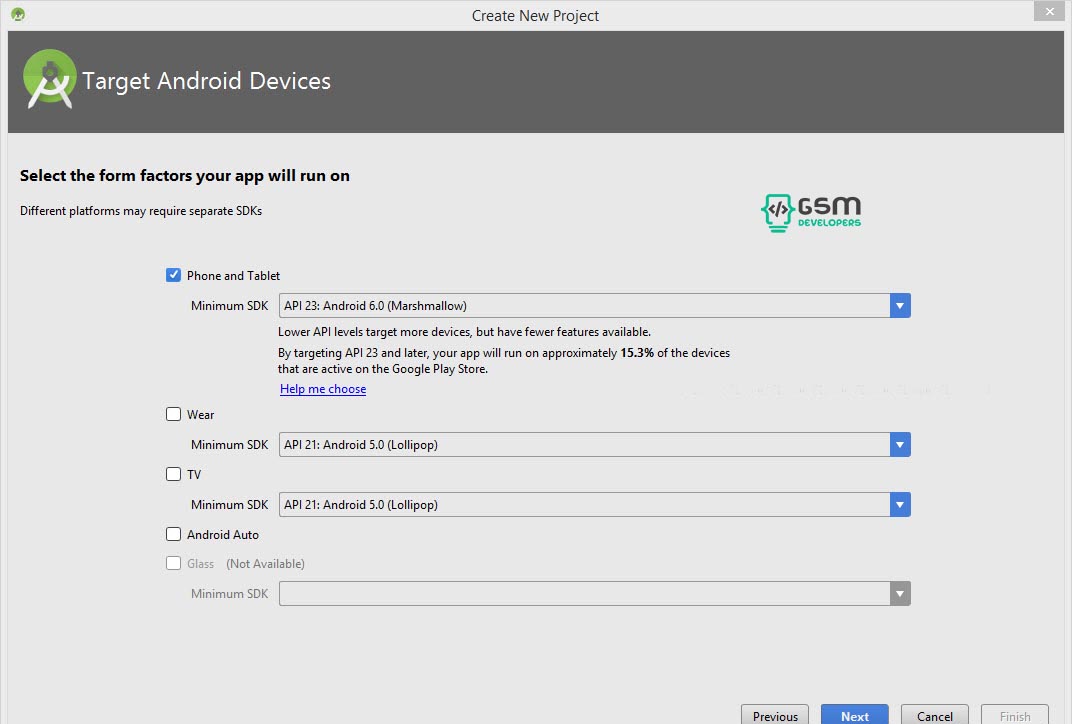This screenshot has width=1072, height=724.
Task: Expand the Wear Minimum SDK dropdown arrow
Action: [x=900, y=445]
